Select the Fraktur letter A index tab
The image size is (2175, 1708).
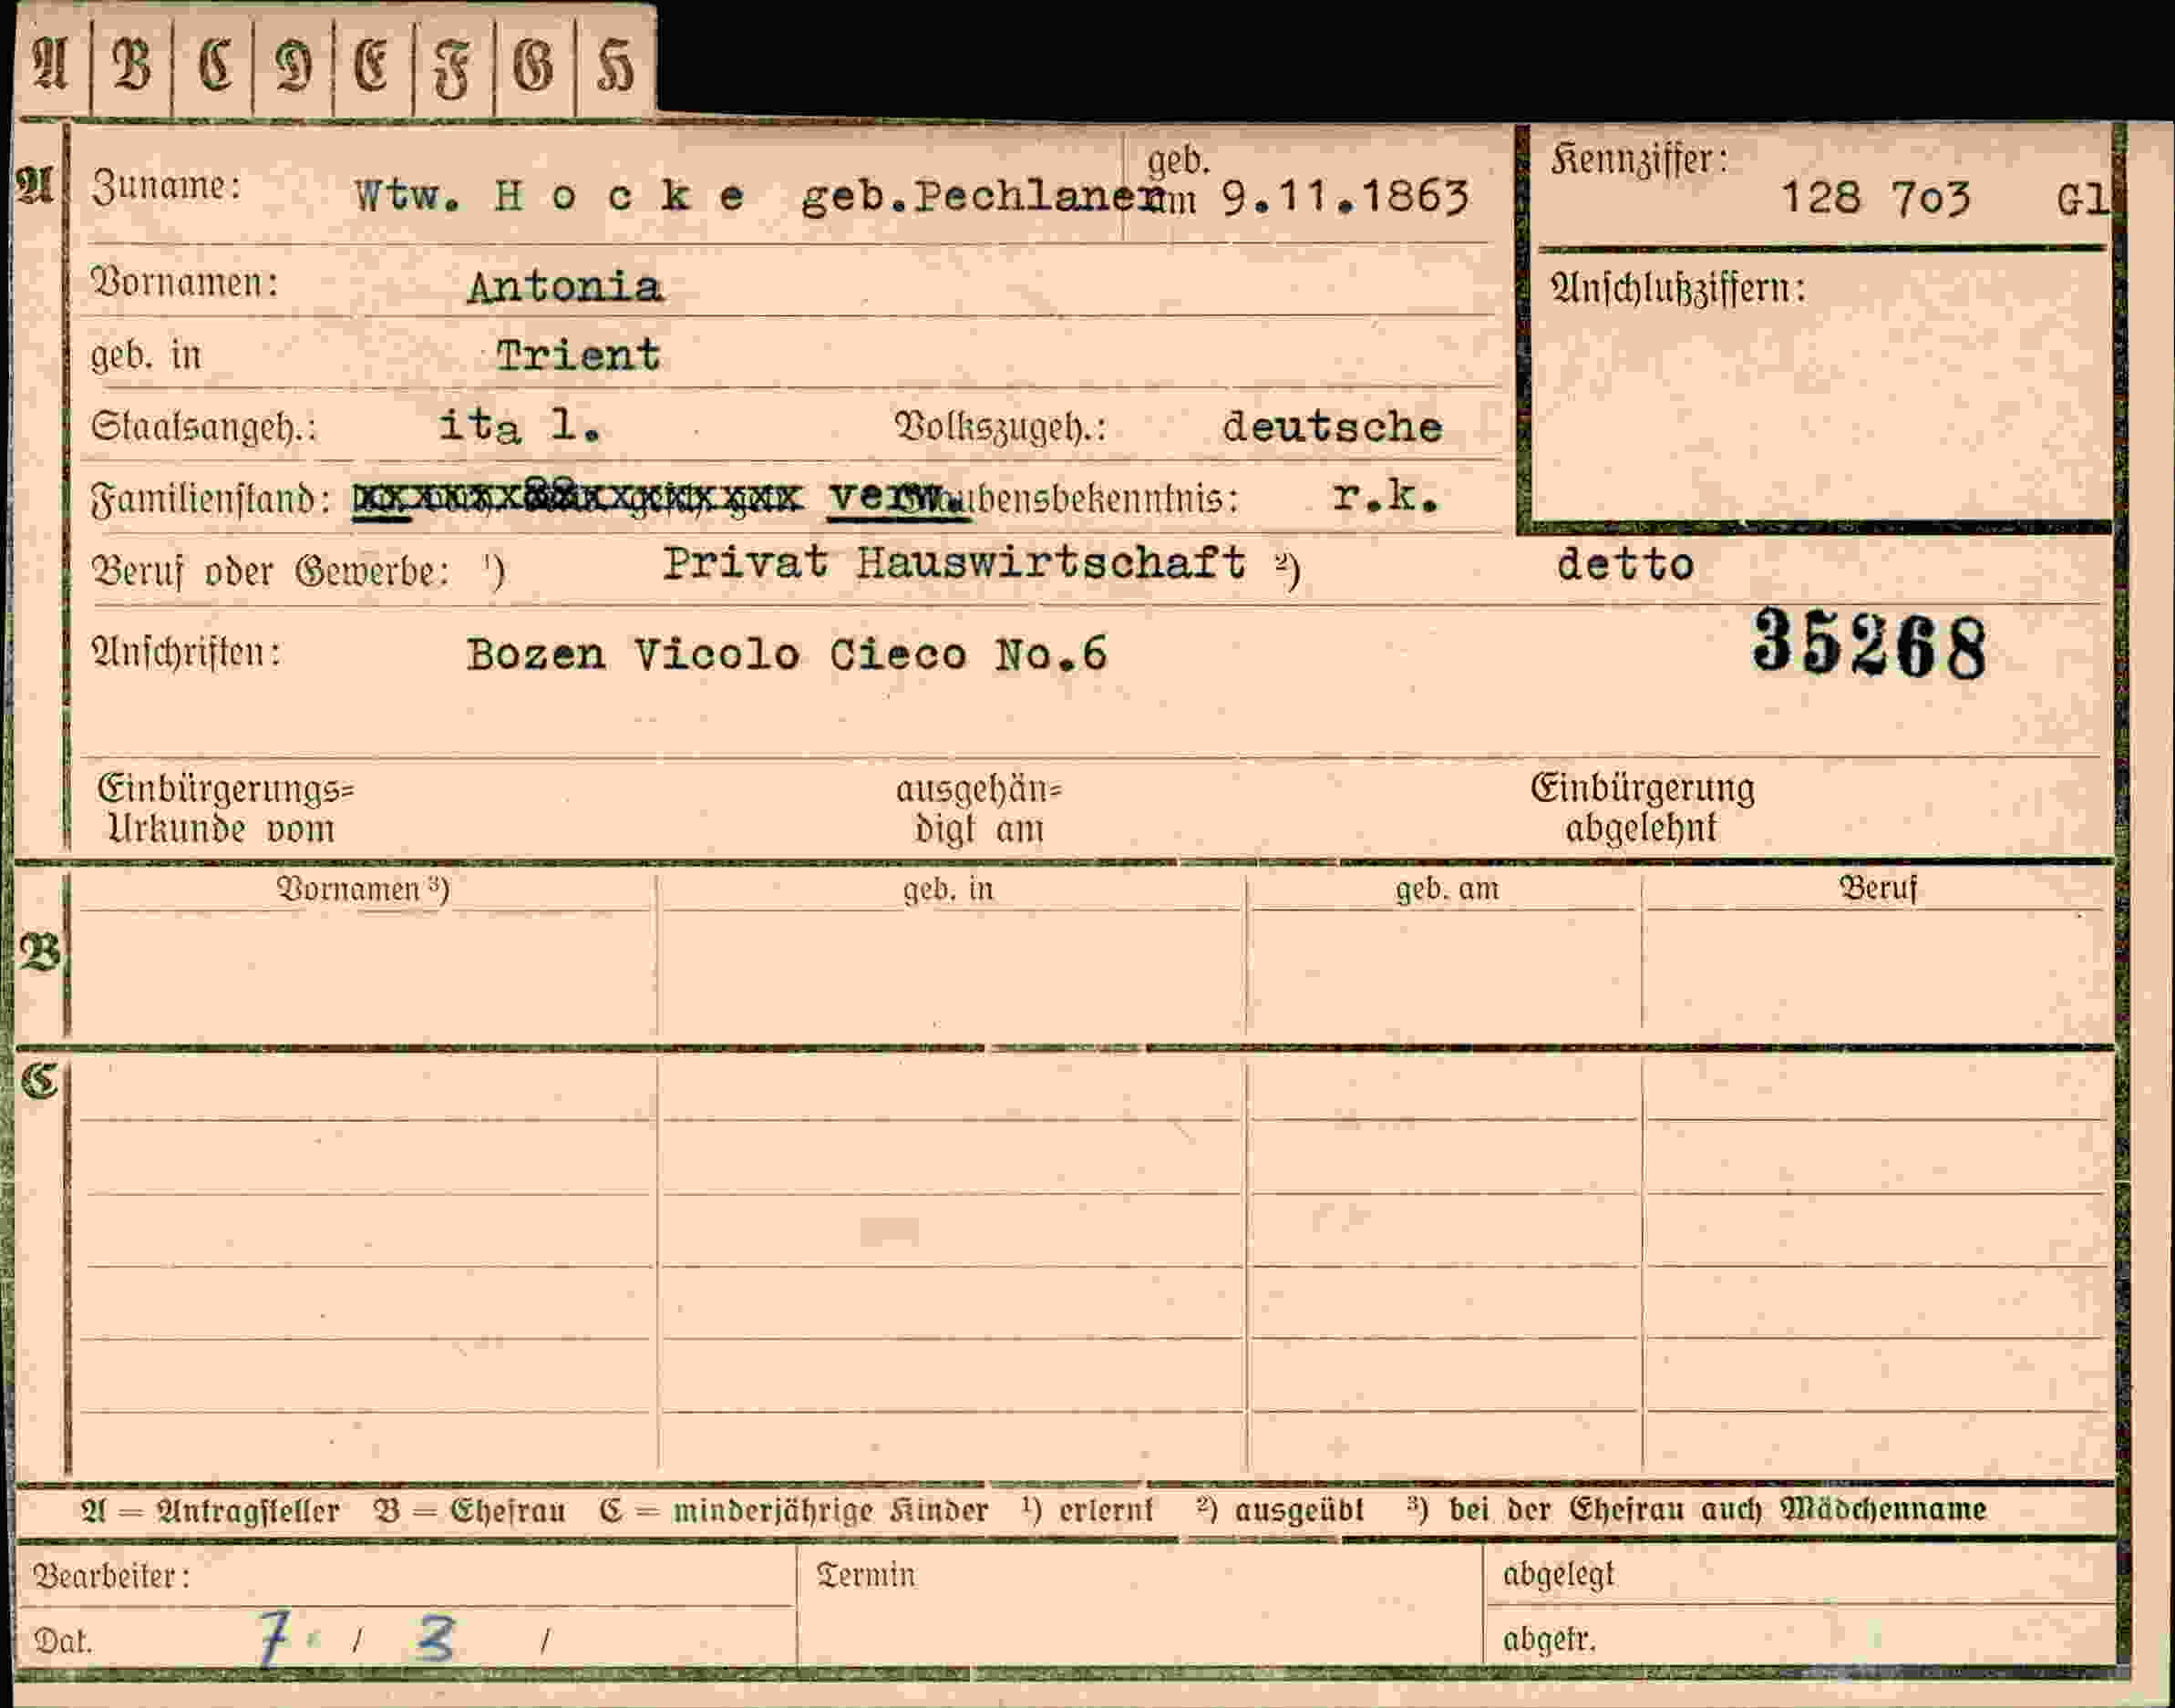coord(51,64)
